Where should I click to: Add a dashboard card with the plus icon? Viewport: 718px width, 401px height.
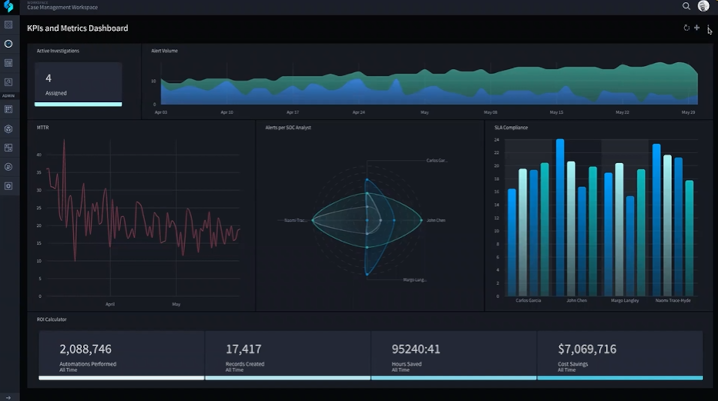[696, 28]
